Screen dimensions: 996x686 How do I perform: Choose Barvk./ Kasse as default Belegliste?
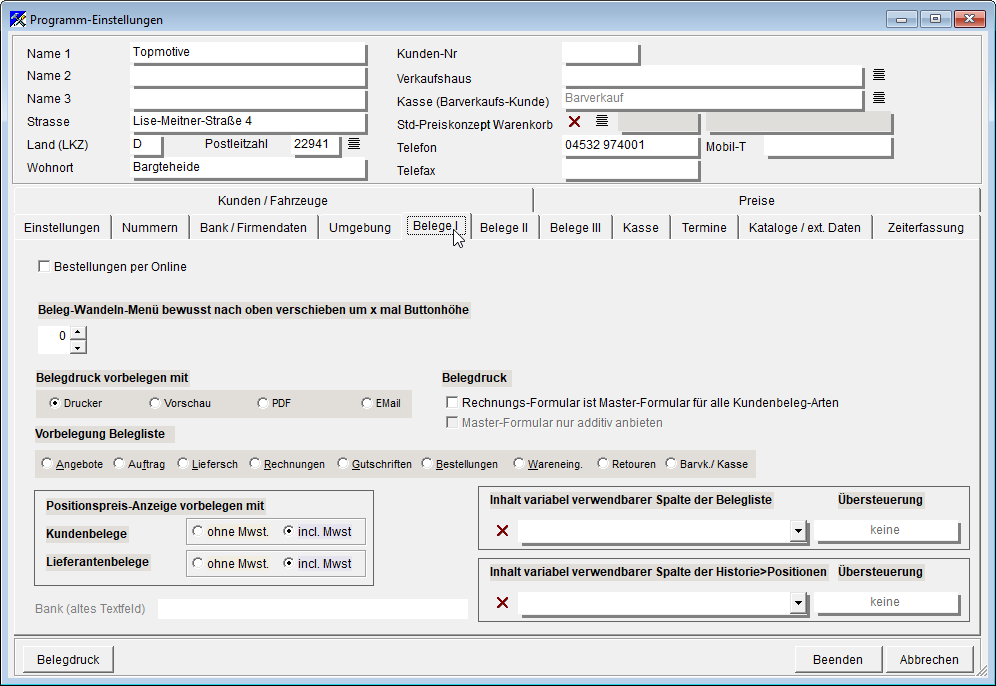pyautogui.click(x=671, y=463)
